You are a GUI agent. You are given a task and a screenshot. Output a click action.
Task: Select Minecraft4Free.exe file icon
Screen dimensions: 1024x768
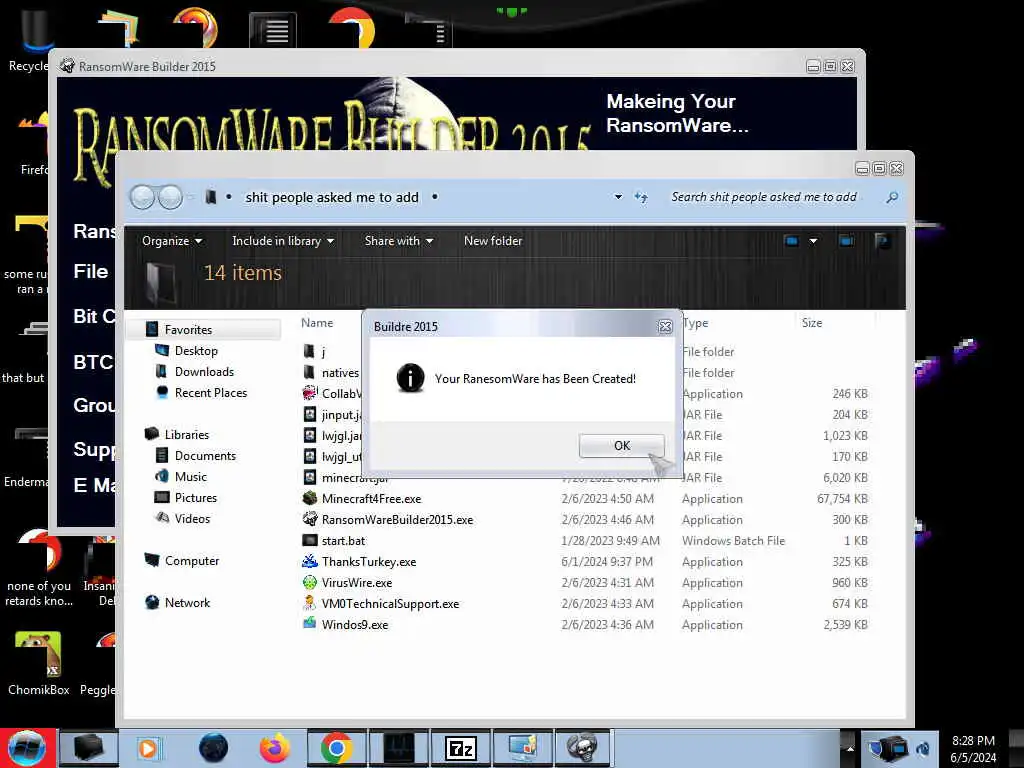[x=310, y=498]
